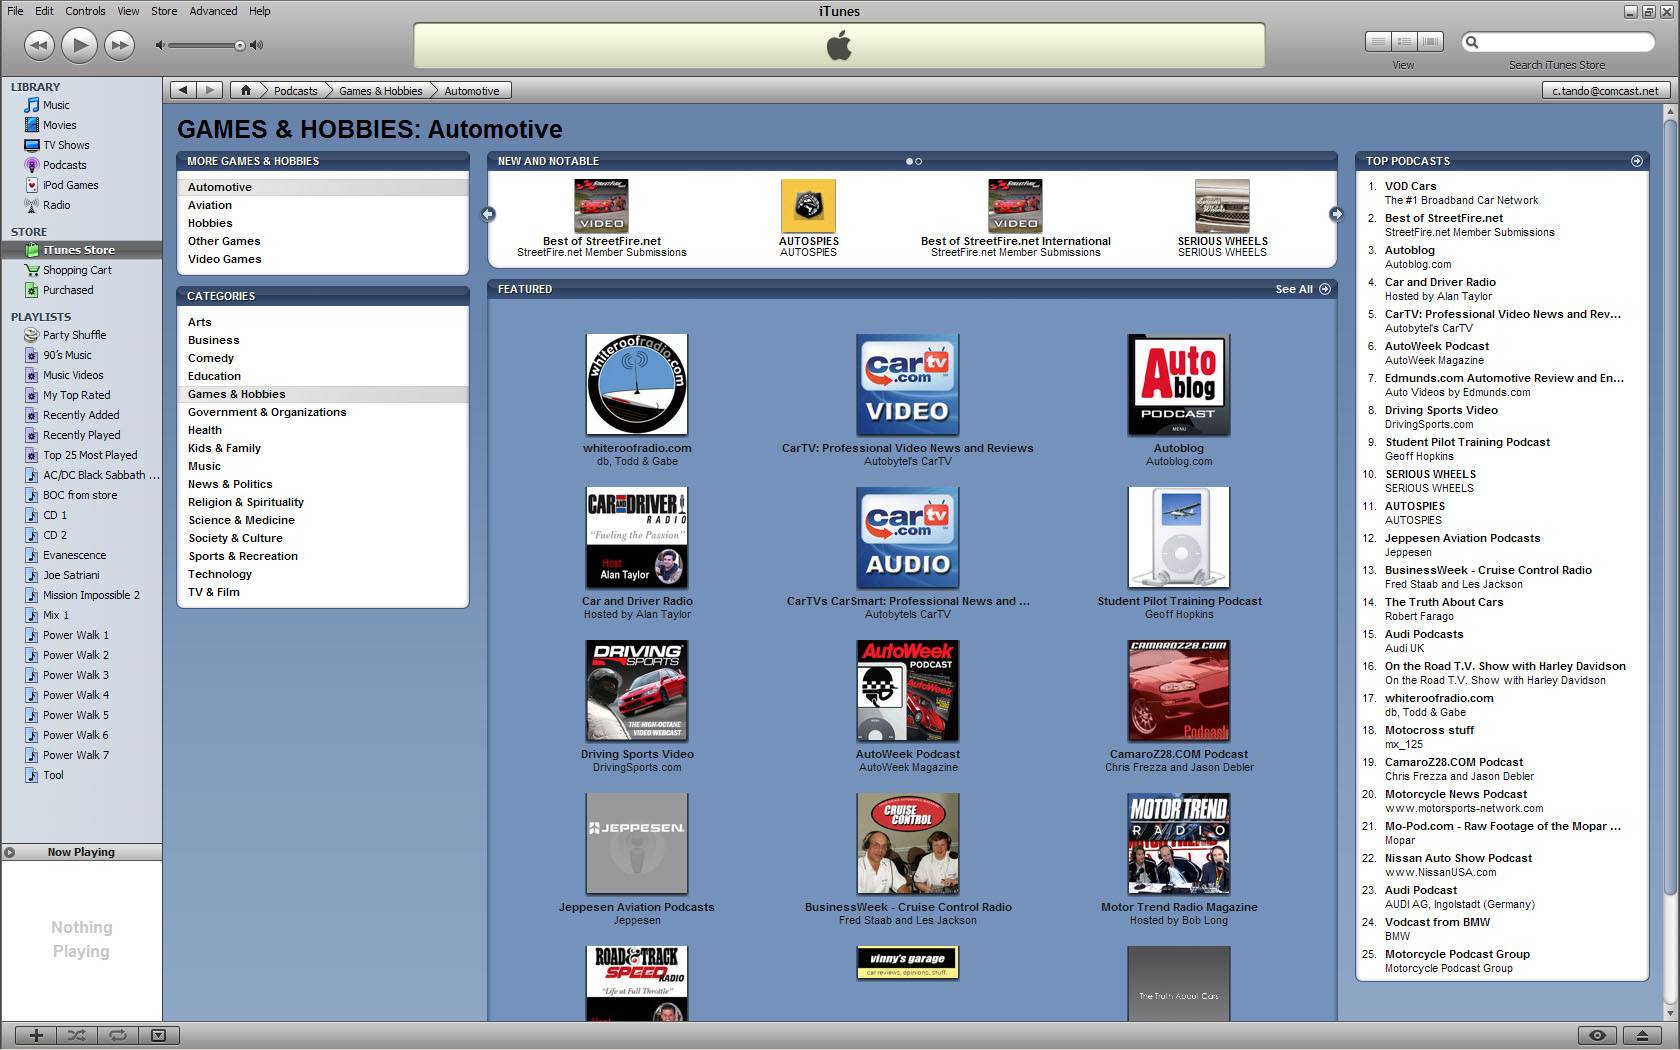The height and width of the screenshot is (1050, 1680).
Task: Open Purchased in Store sidebar
Action: click(x=68, y=290)
